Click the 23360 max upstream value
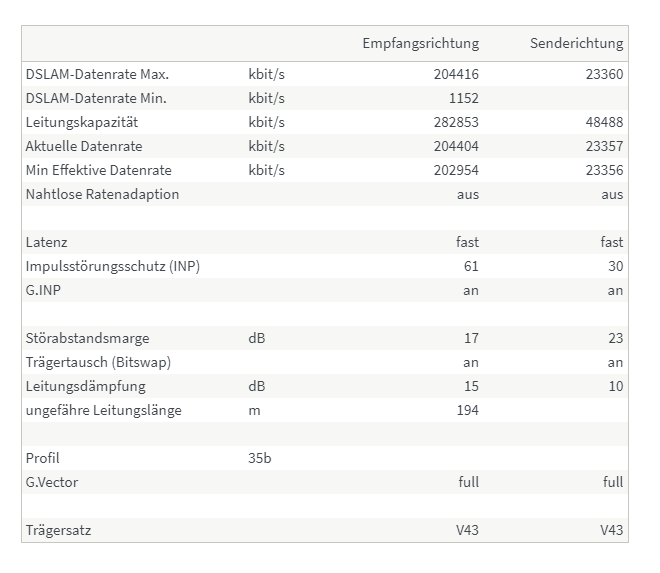The height and width of the screenshot is (573, 660). (604, 75)
